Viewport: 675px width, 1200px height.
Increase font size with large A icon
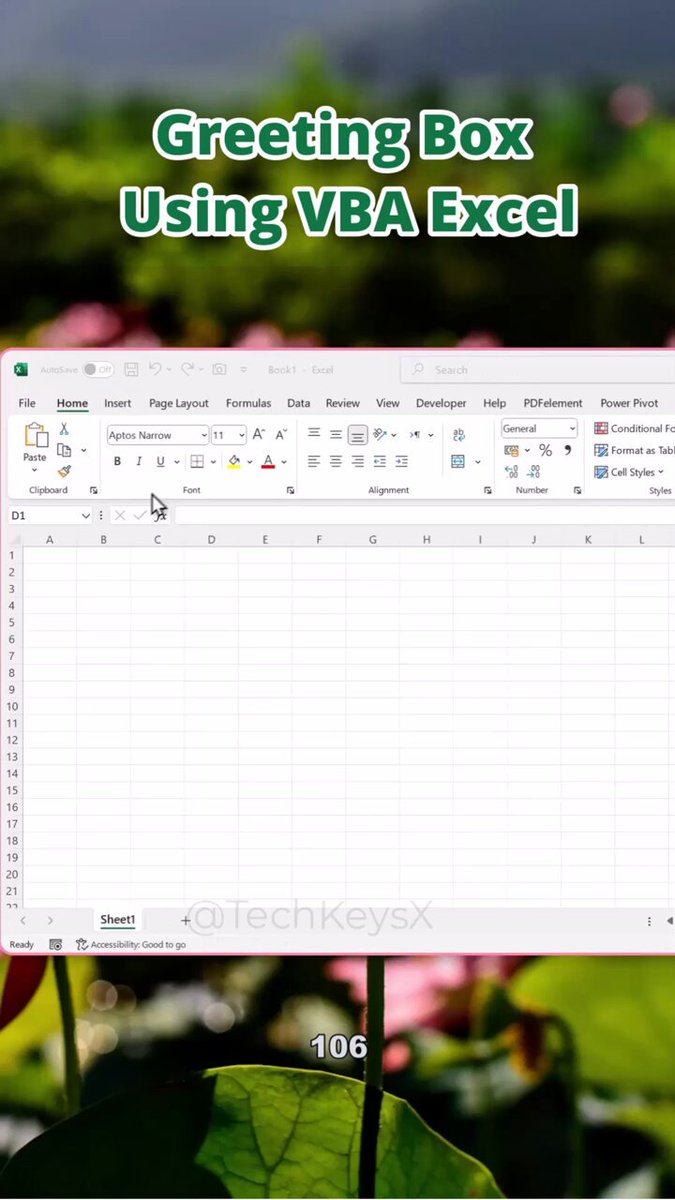tap(258, 435)
